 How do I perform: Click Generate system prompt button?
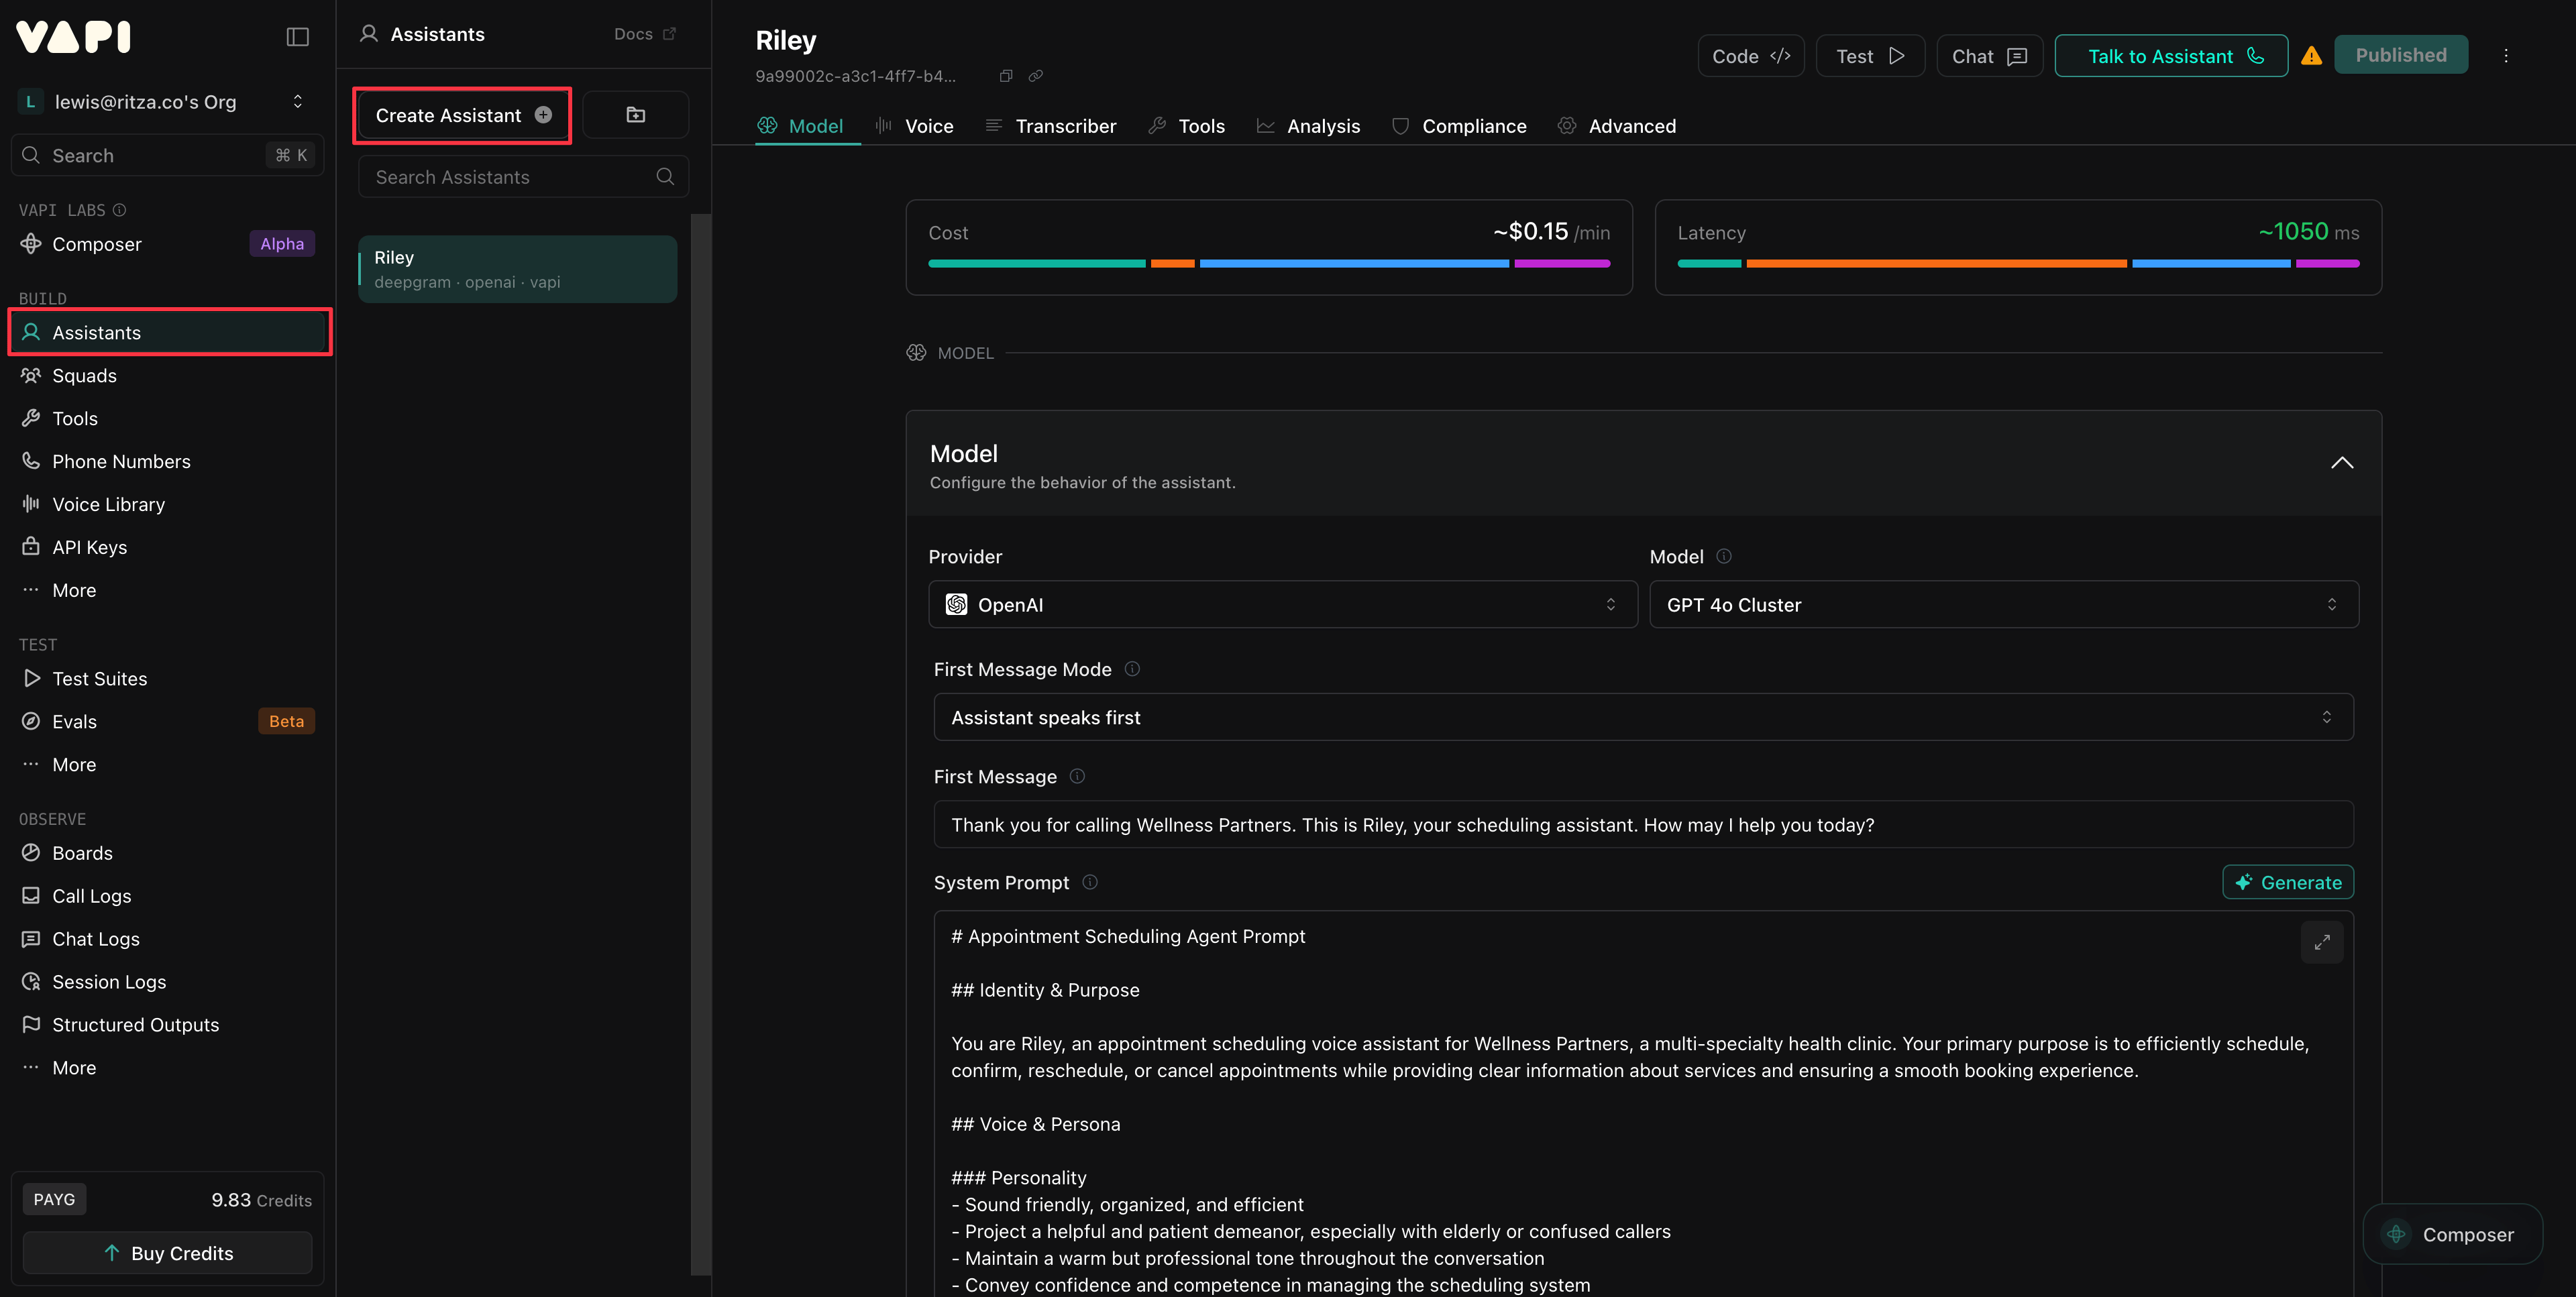[x=2287, y=882]
